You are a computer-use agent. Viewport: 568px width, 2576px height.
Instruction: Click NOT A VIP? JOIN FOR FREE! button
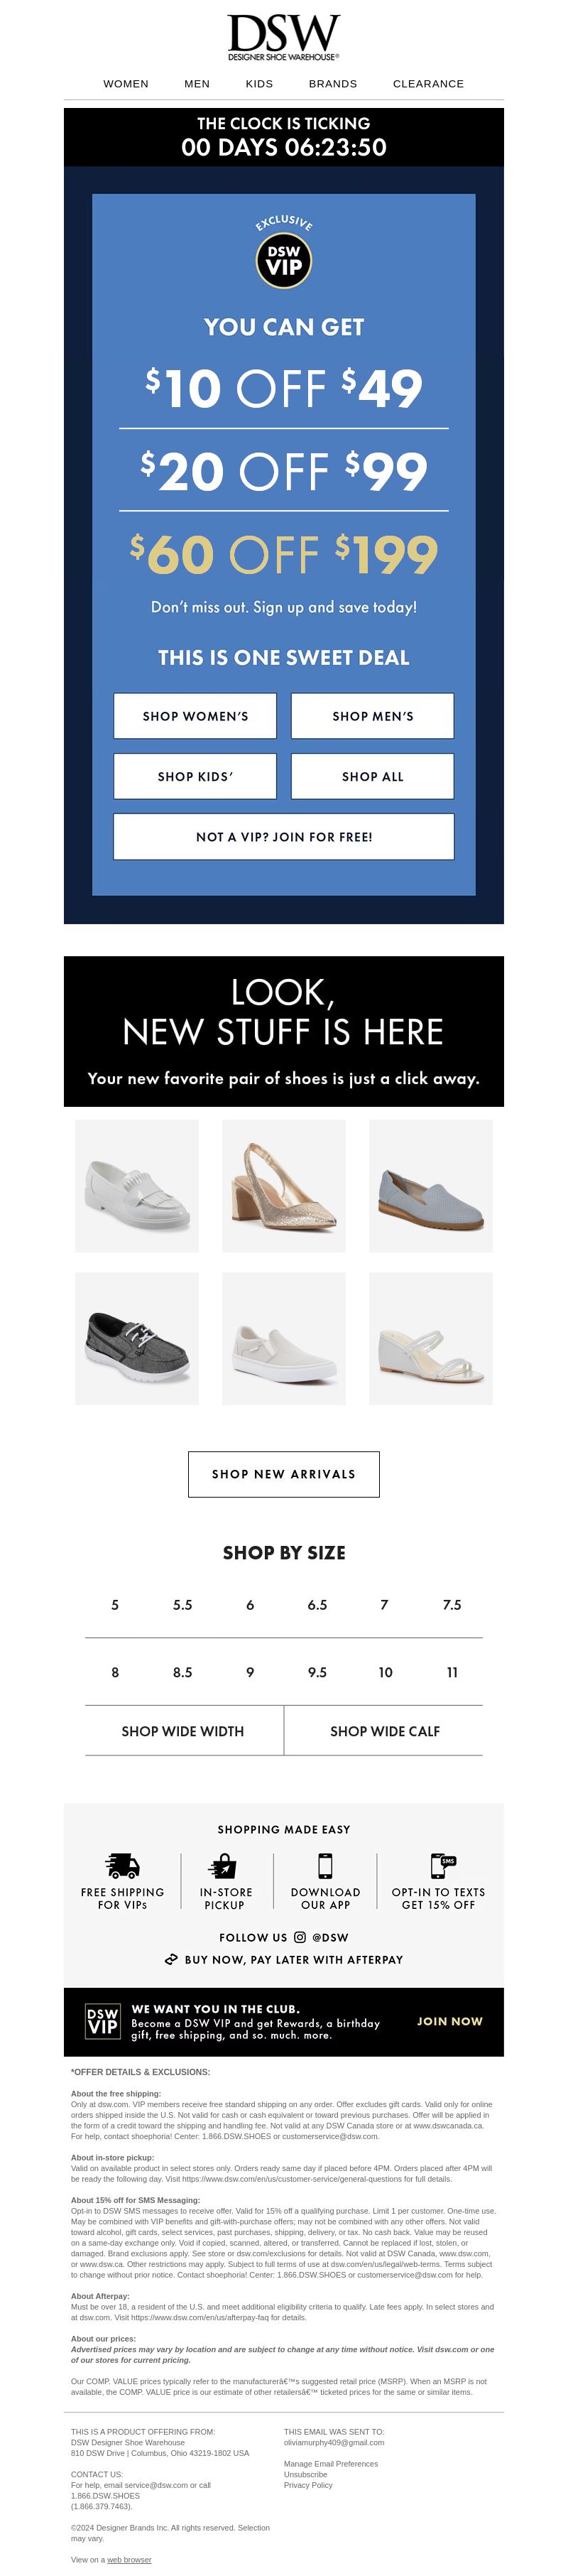pos(284,837)
